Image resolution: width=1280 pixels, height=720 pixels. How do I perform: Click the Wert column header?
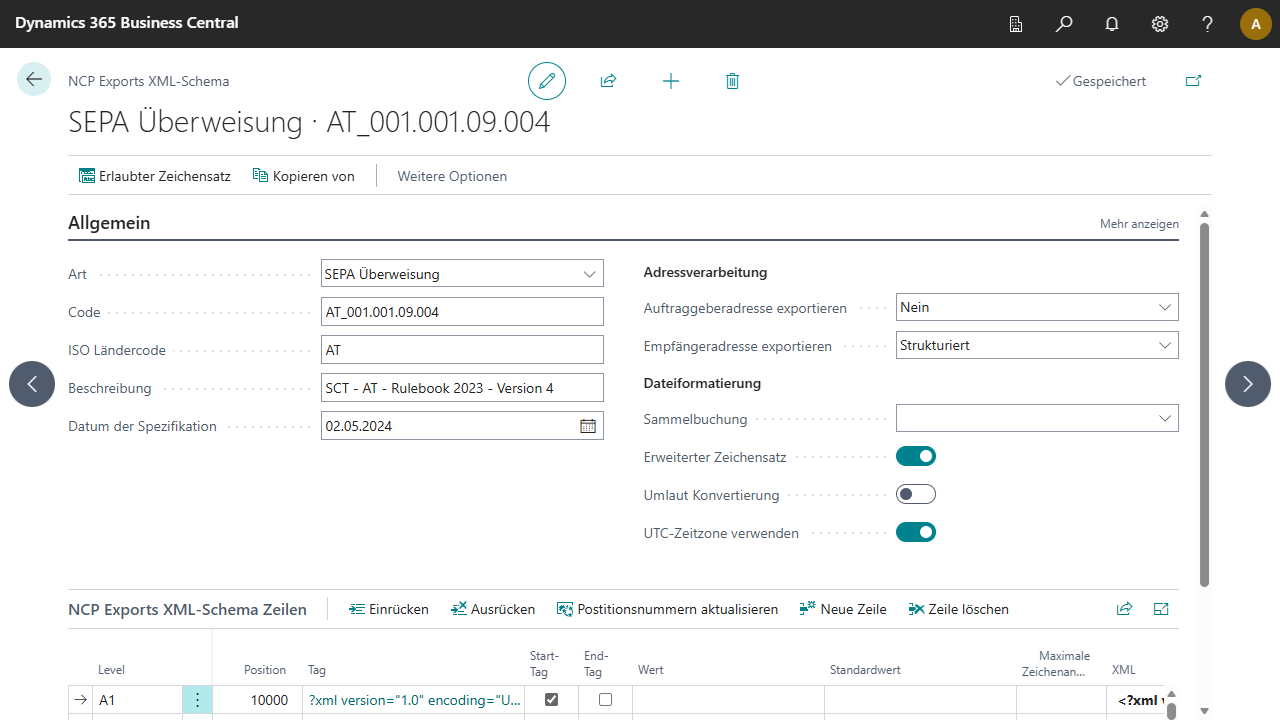(x=651, y=670)
